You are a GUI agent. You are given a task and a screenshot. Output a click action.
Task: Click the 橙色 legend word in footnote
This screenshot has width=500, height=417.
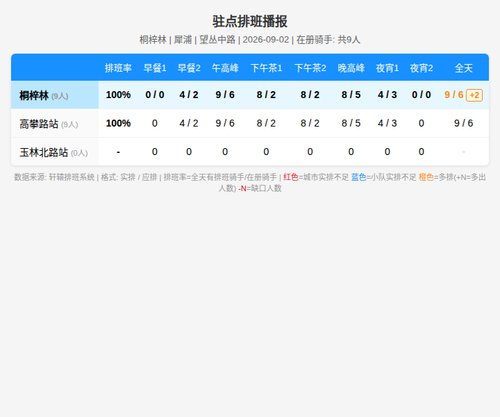(426, 177)
